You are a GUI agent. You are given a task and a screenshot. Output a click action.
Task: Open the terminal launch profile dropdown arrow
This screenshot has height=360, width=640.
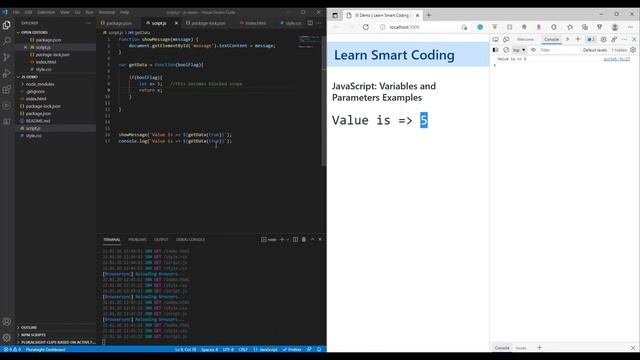click(x=287, y=240)
